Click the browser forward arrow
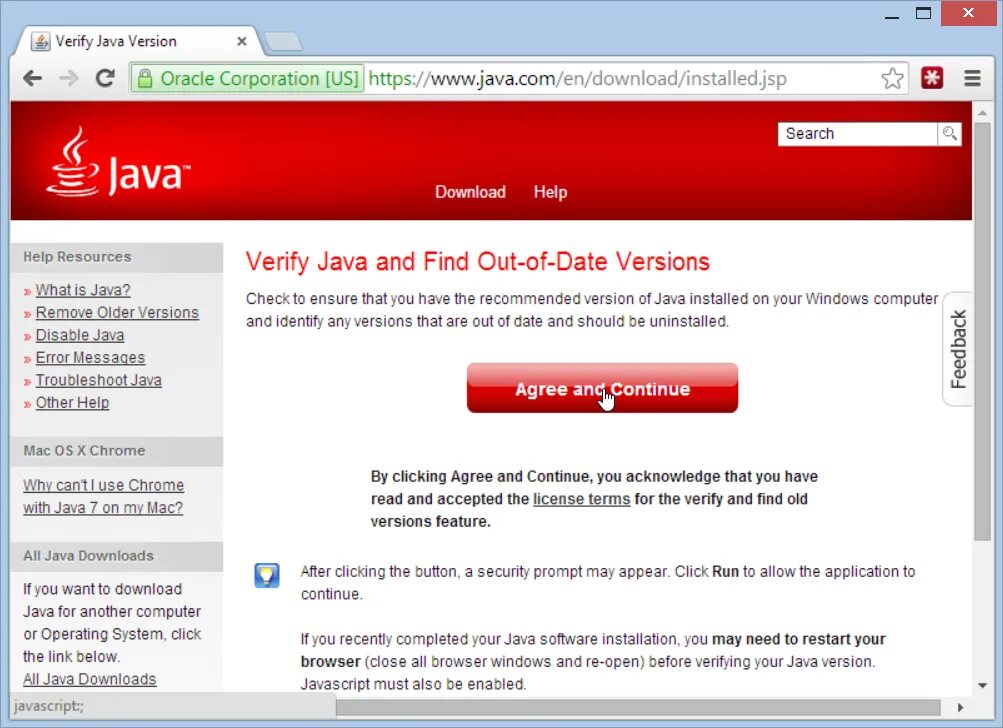Image resolution: width=1003 pixels, height=728 pixels. (x=68, y=79)
